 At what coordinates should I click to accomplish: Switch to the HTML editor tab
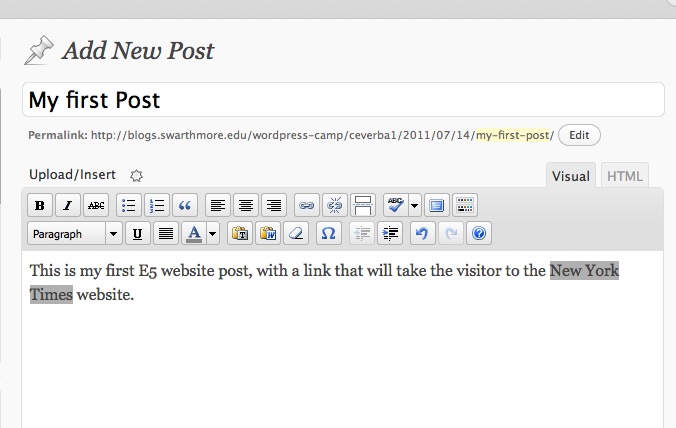(x=625, y=176)
